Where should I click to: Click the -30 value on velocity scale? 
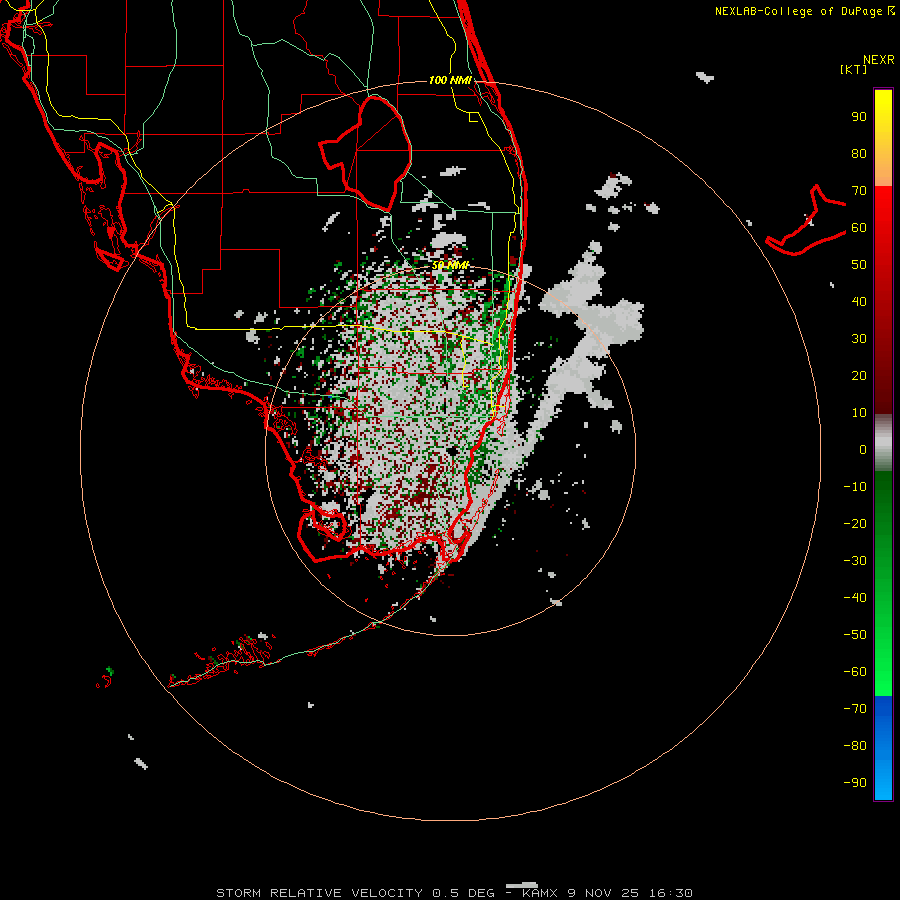coord(855,561)
